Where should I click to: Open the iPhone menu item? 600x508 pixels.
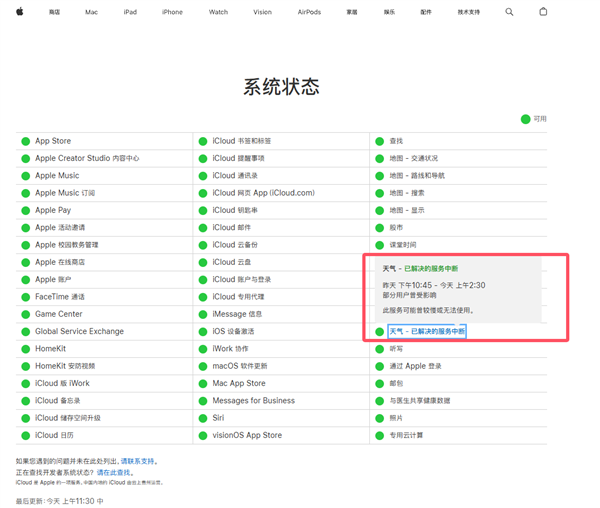pyautogui.click(x=172, y=12)
